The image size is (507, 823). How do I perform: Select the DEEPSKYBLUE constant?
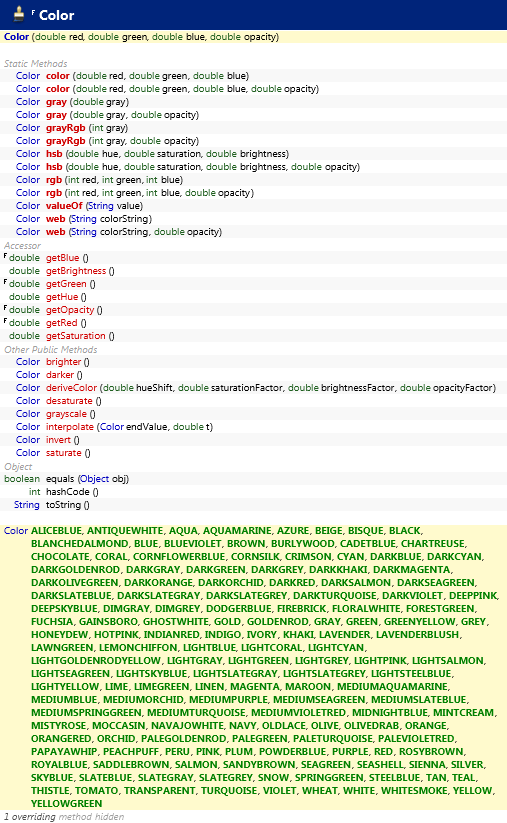point(64,609)
